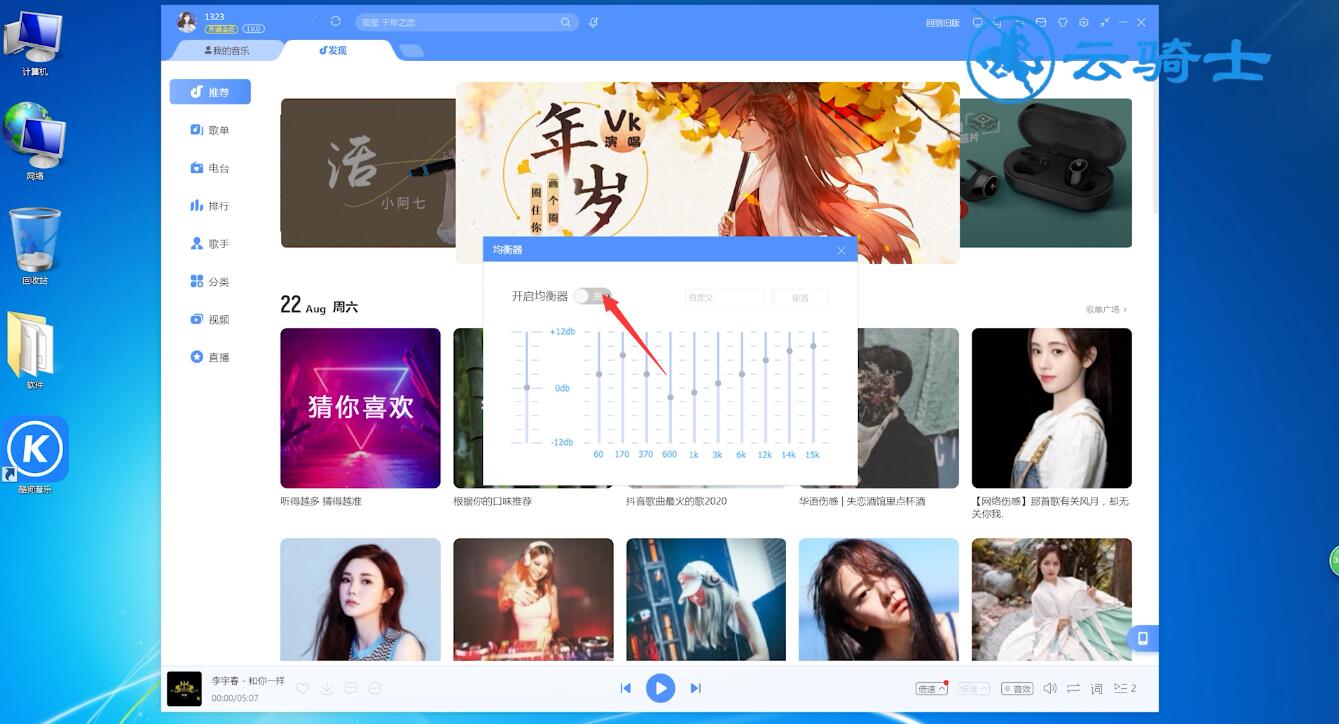Viewport: 1339px width, 724px height.
Task: Click the skin T-shirt icon in title bar
Action: 1062,22
